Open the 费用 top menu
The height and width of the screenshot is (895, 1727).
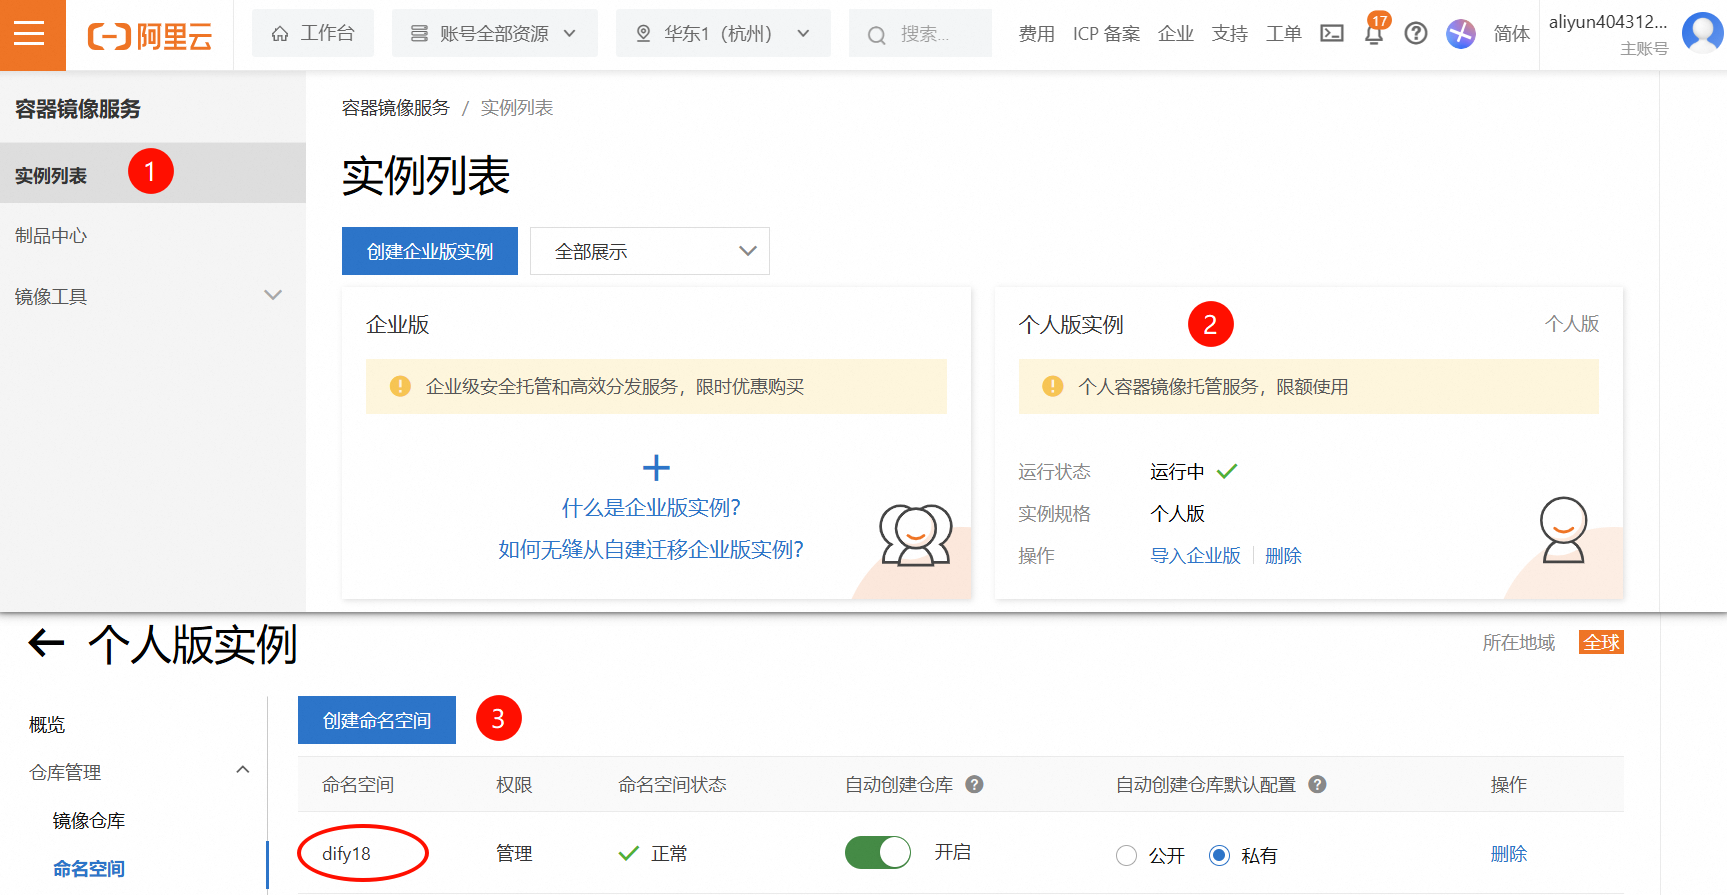click(1037, 34)
